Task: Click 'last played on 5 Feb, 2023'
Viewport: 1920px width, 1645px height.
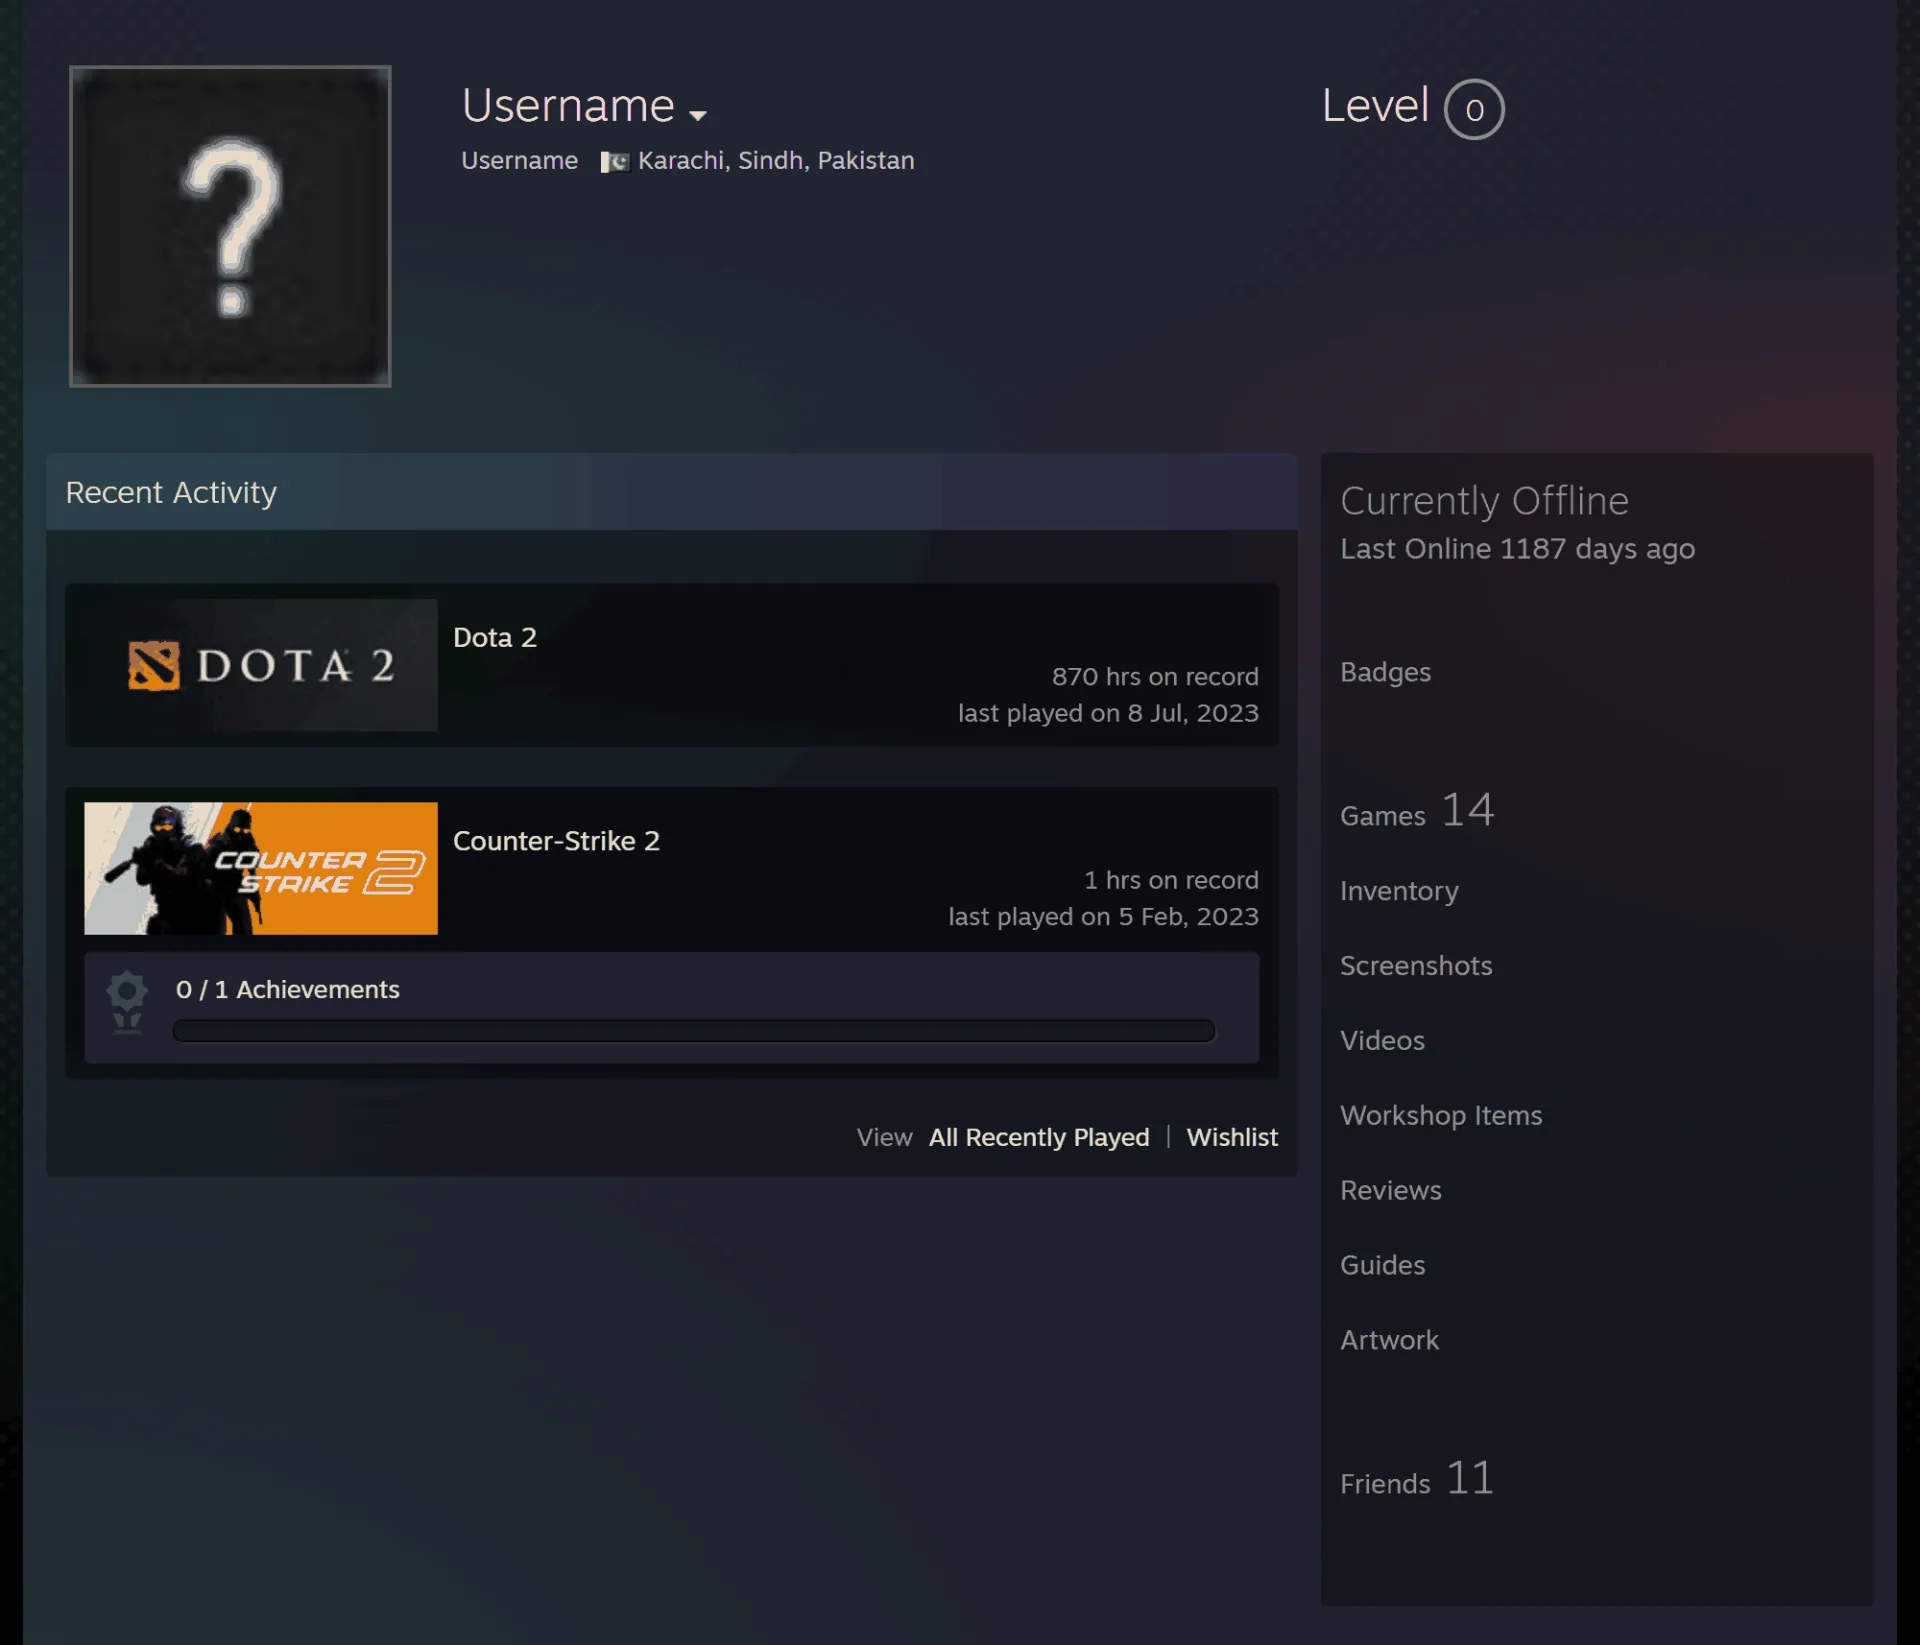Action: [x=1103, y=917]
